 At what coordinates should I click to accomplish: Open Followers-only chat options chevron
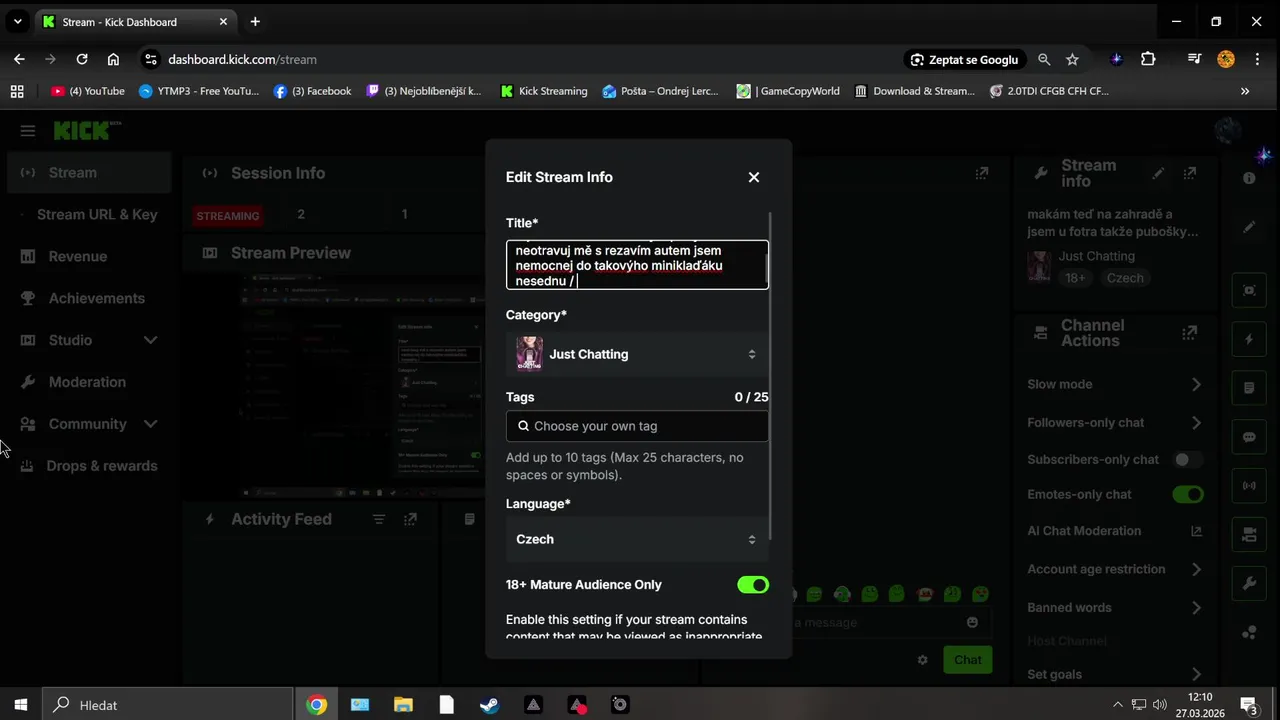(x=1196, y=423)
